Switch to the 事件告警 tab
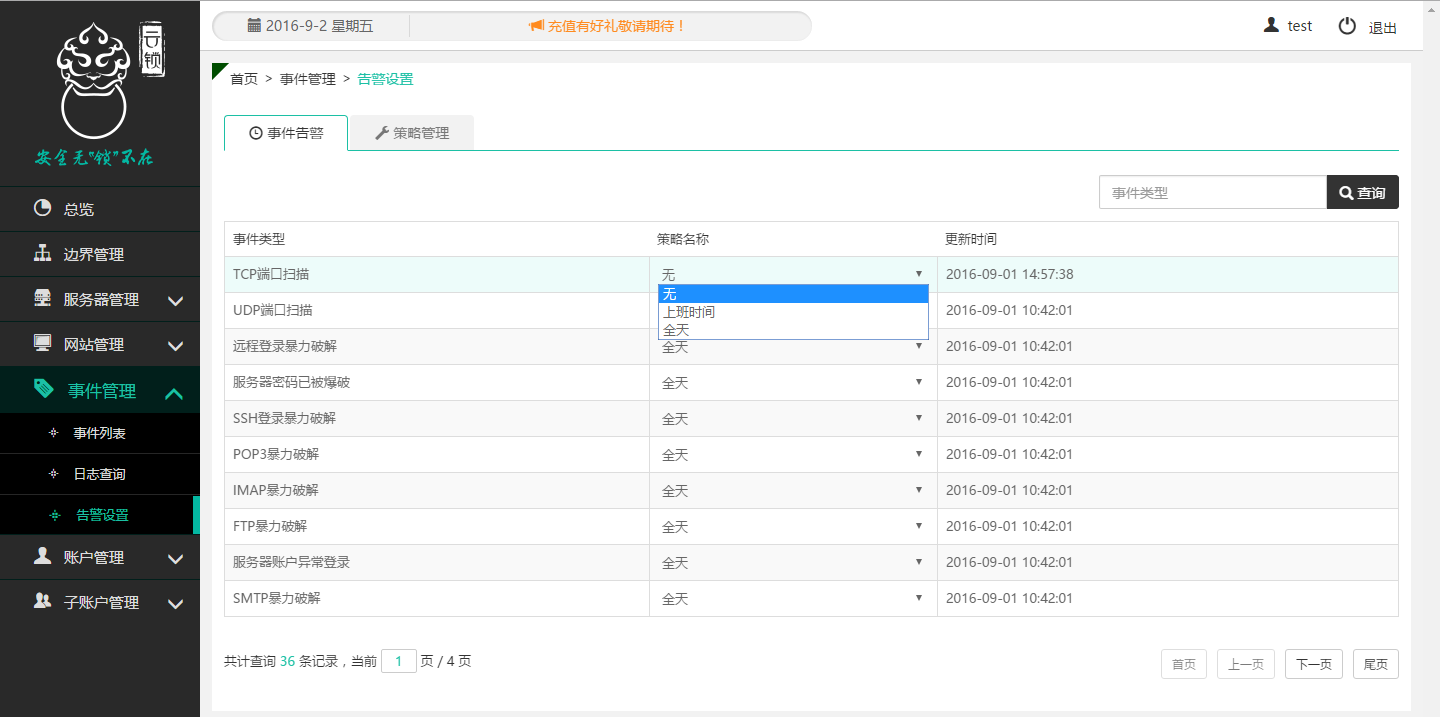The height and width of the screenshot is (717, 1440). click(286, 133)
